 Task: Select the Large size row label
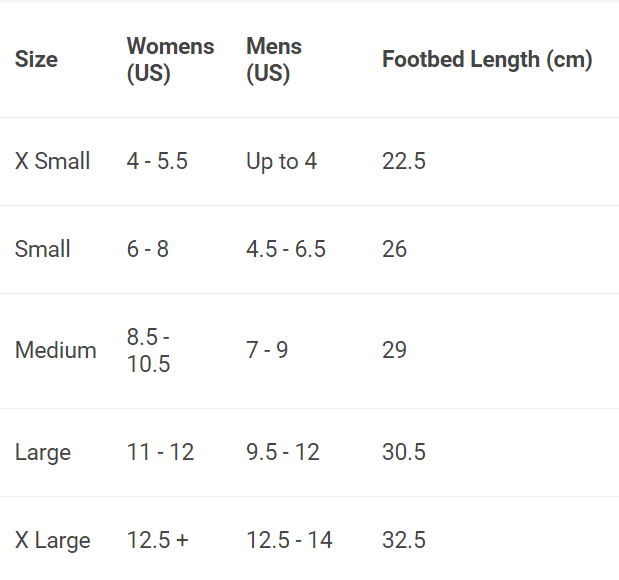pos(43,452)
